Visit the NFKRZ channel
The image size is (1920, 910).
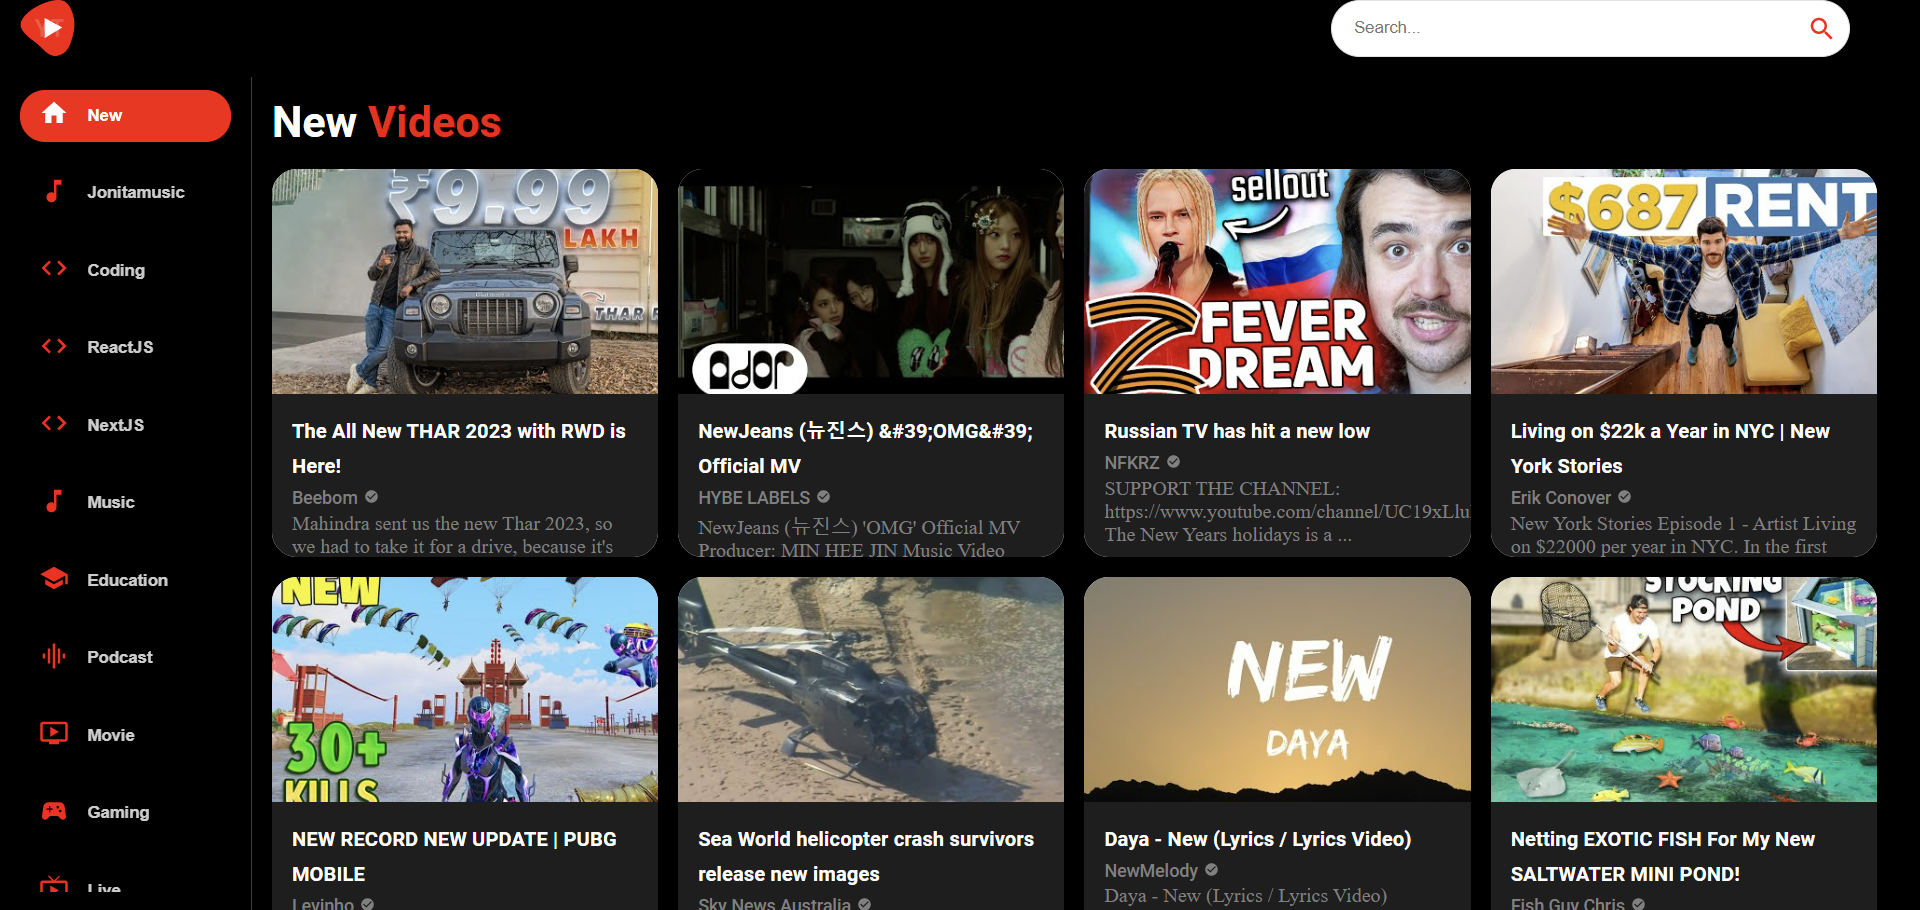coord(1132,462)
